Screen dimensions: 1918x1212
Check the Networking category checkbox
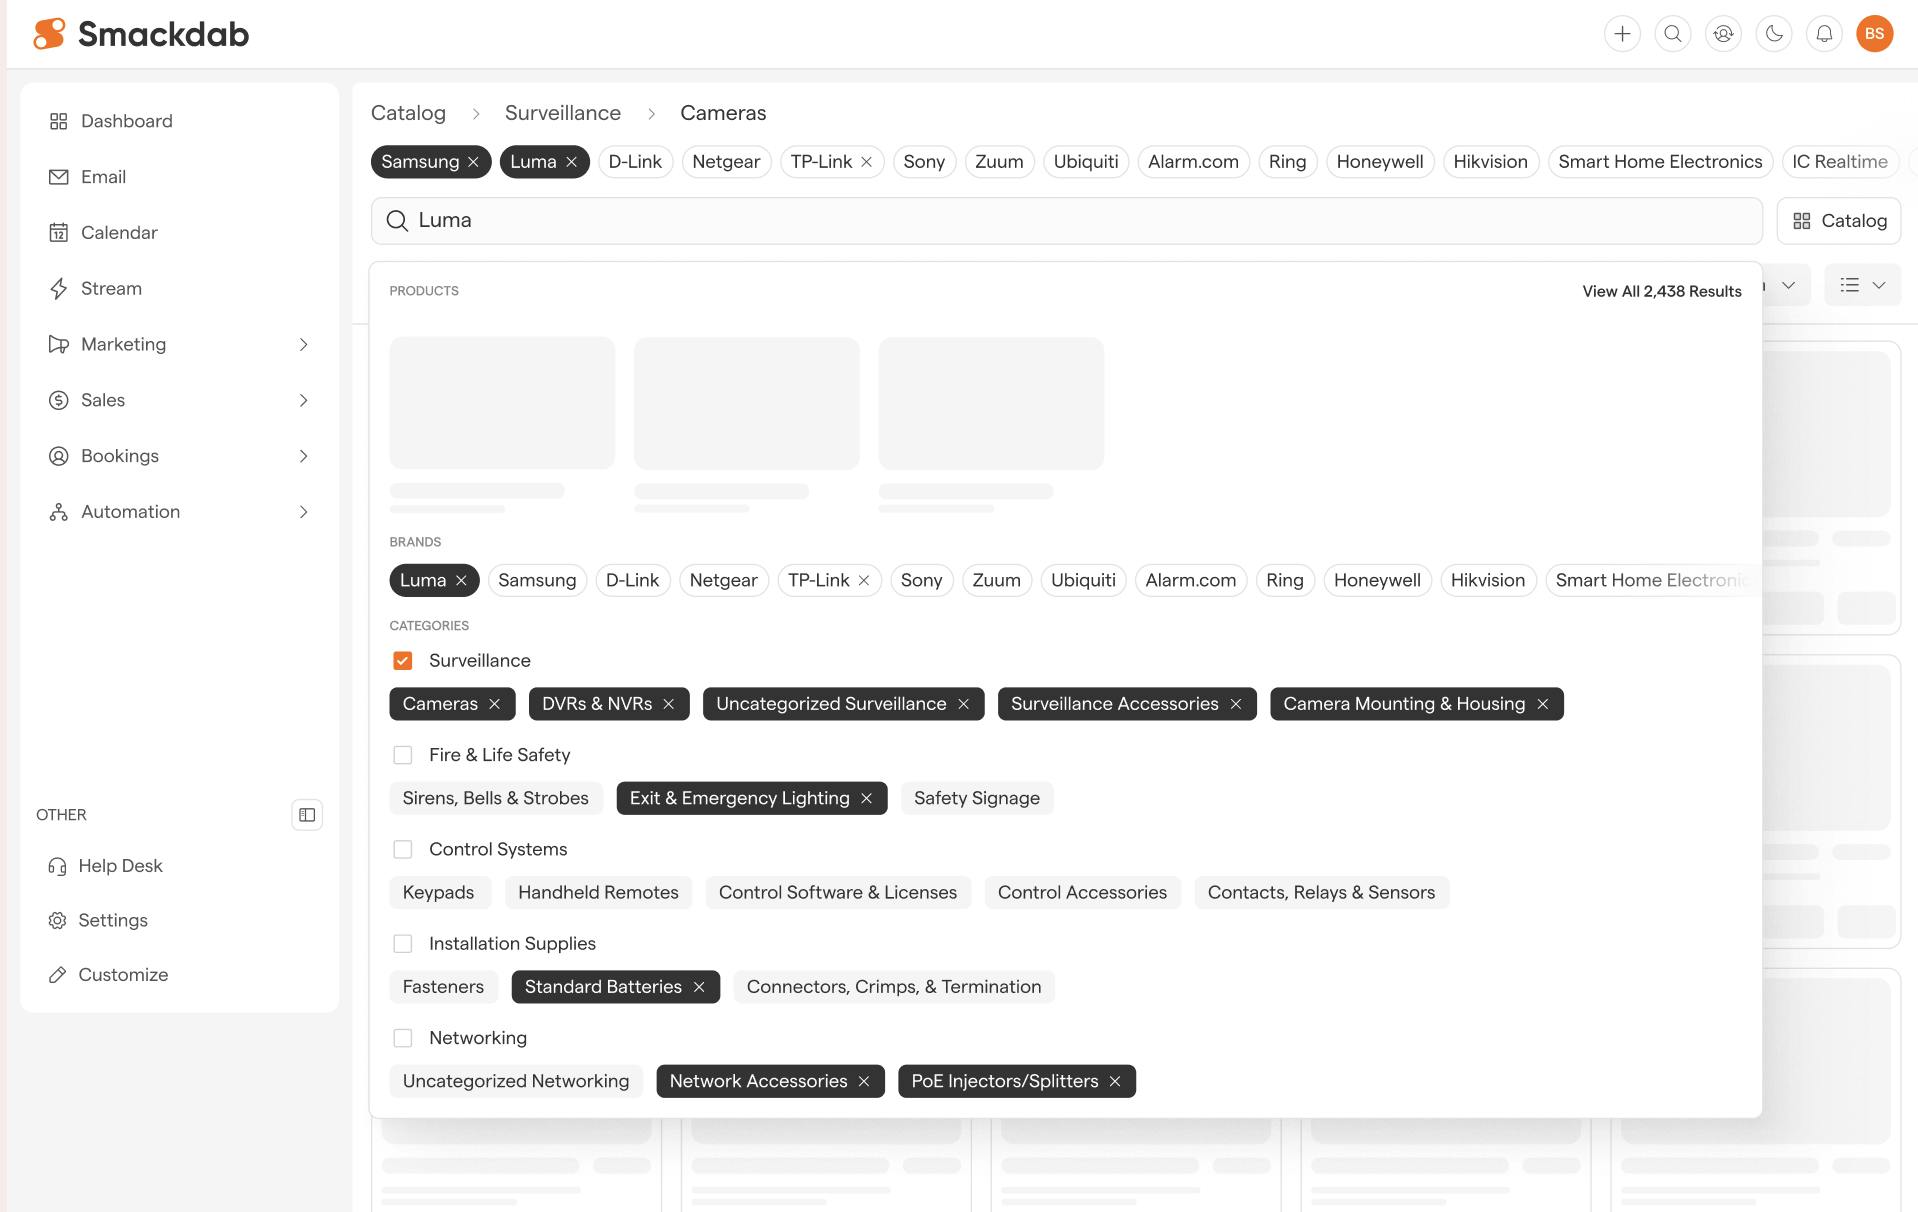pyautogui.click(x=403, y=1038)
